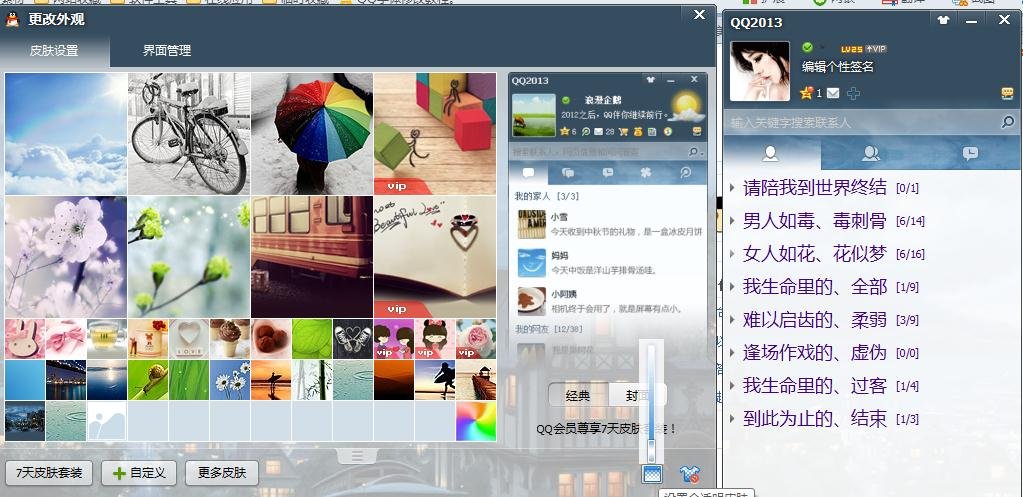Switch to the groups tab in main window
The width and height of the screenshot is (1023, 497).
point(870,153)
